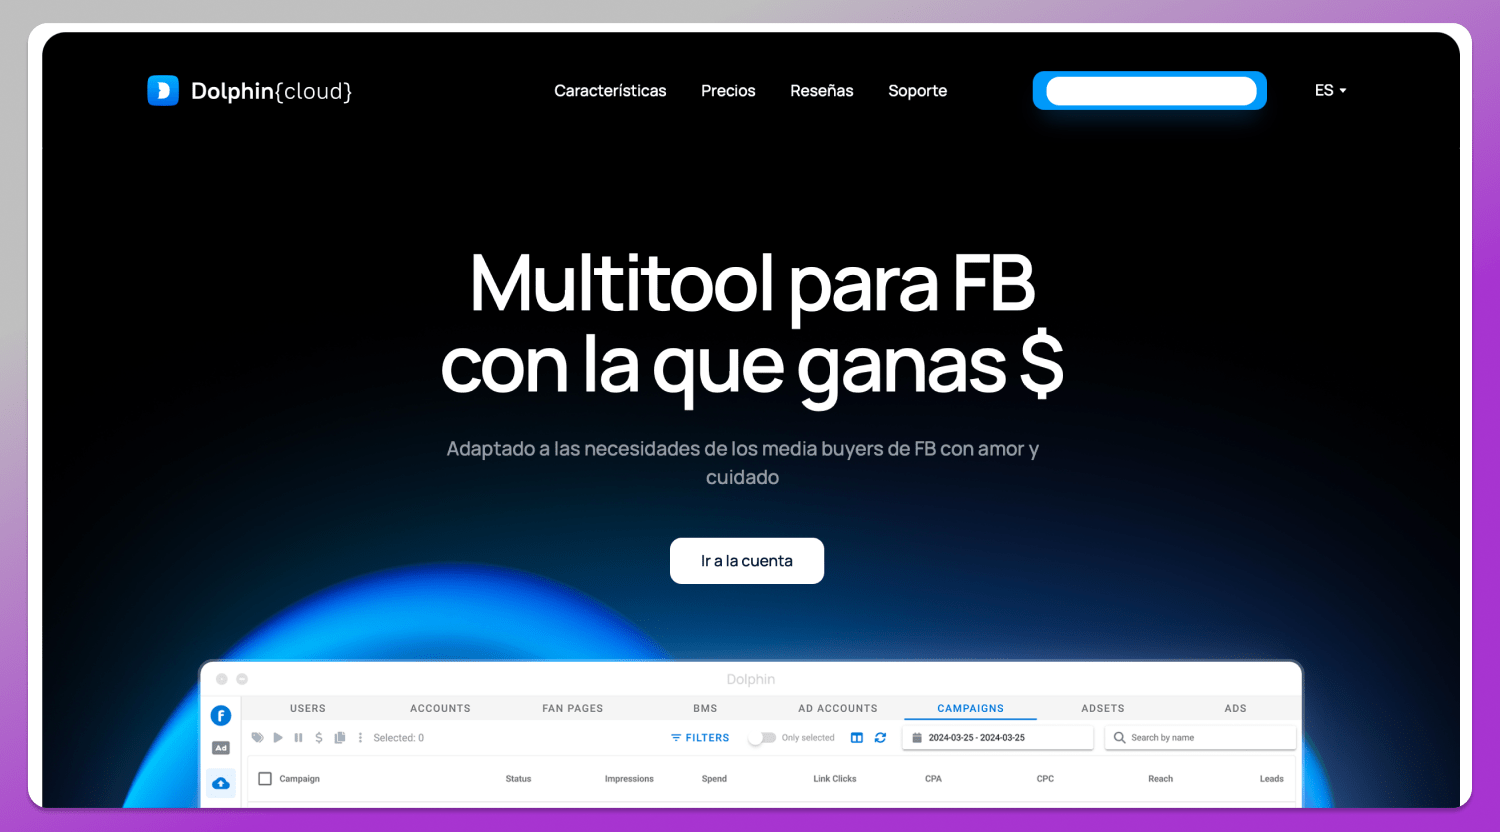
Task: Open the Facebook icon in dashboard sidebar
Action: pyautogui.click(x=221, y=715)
